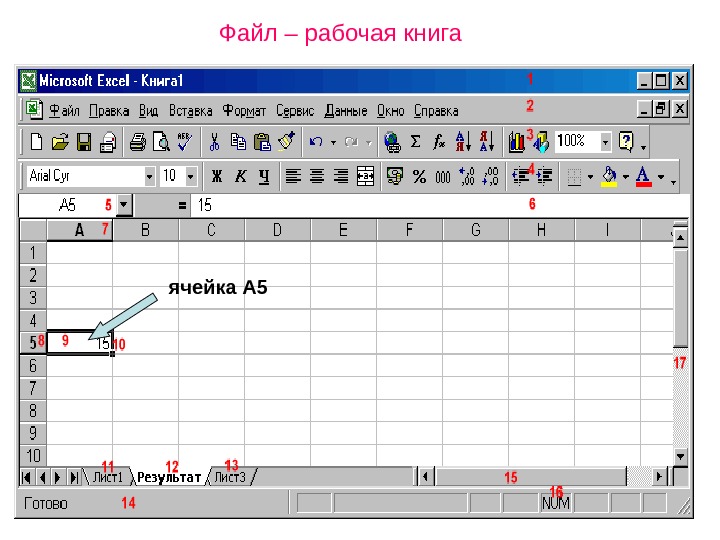Viewport: 720px width, 540px height.
Task: Click the Merge and Center icon
Action: 365,176
